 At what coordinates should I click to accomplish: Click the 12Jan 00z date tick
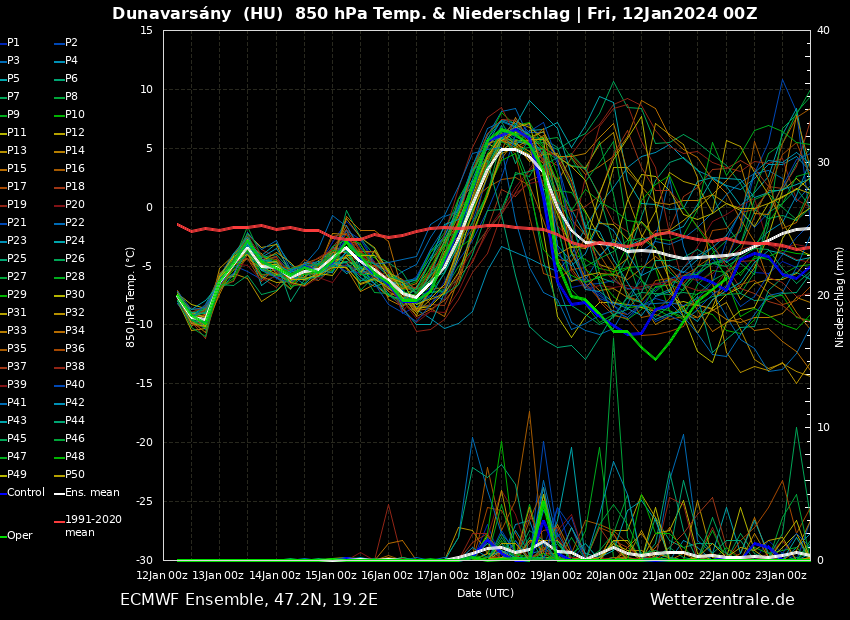(163, 575)
